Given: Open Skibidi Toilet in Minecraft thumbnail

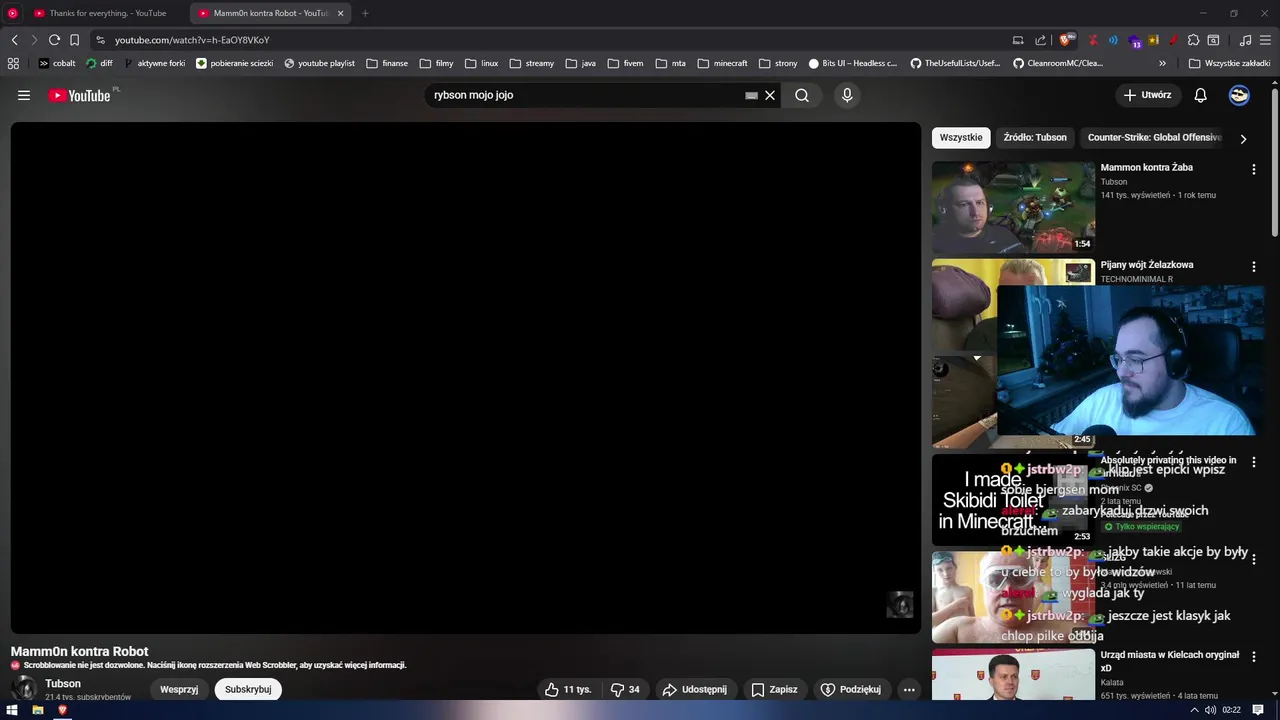Looking at the screenshot, I should [x=1013, y=500].
